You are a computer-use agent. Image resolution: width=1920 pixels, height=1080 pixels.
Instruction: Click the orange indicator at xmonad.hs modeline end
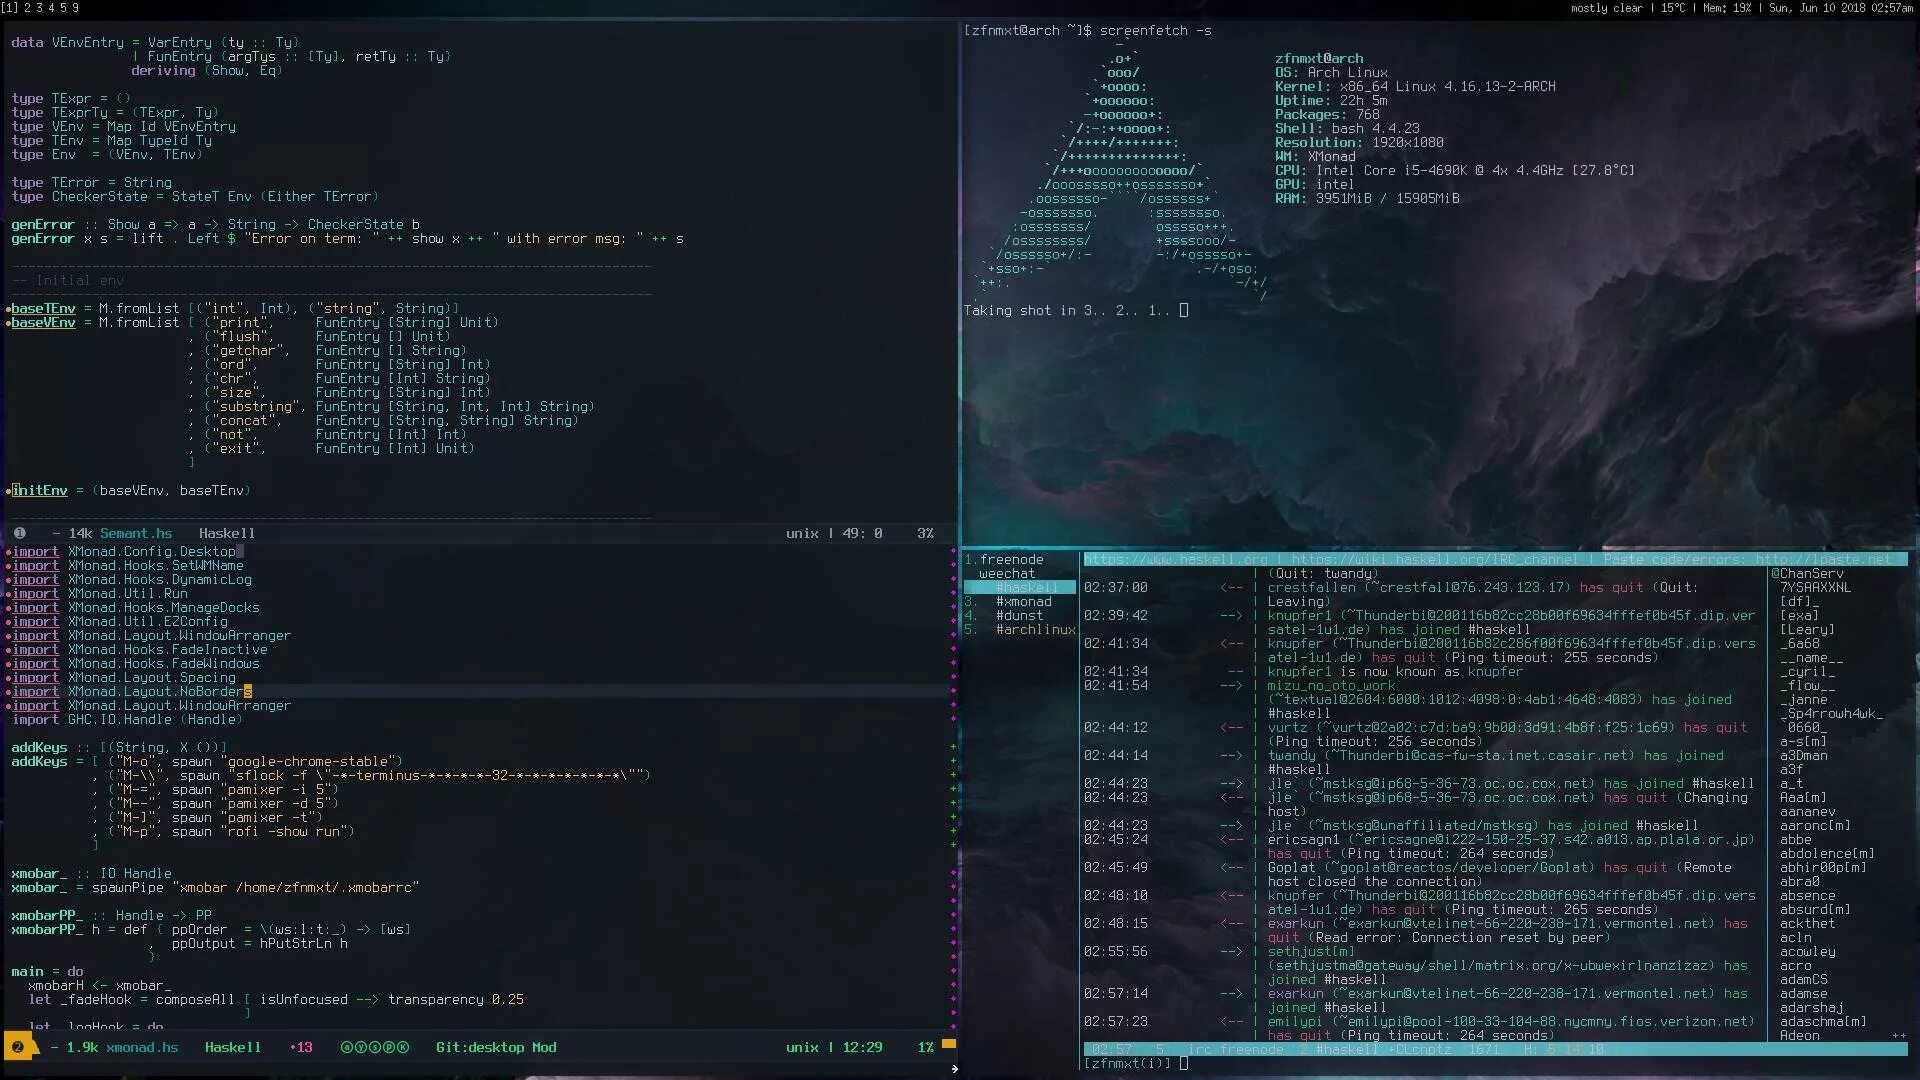point(949,1044)
